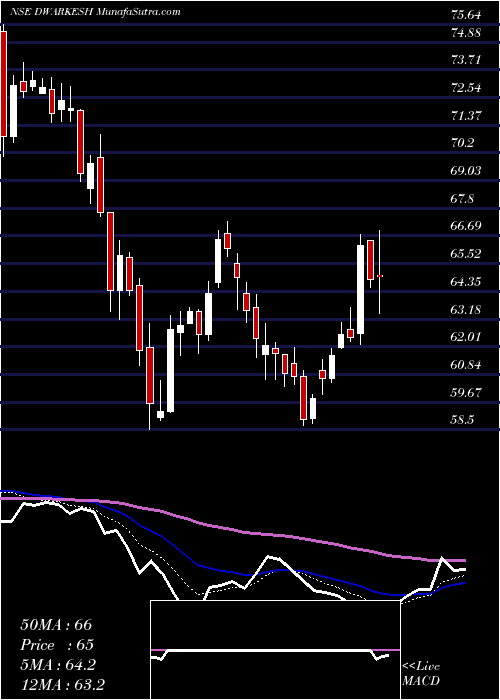
Task: Click the 74.88 price axis label
Action: [x=466, y=33]
